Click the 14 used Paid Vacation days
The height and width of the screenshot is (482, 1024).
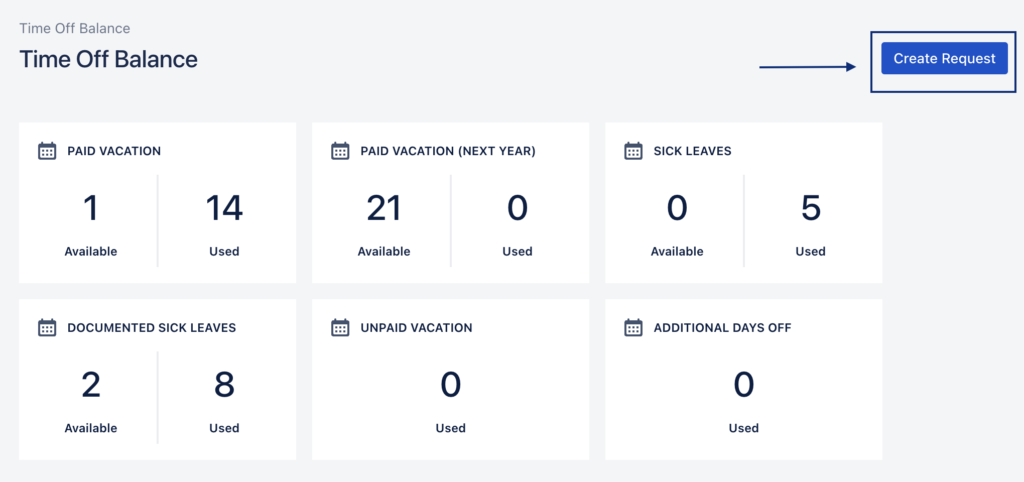(x=224, y=208)
